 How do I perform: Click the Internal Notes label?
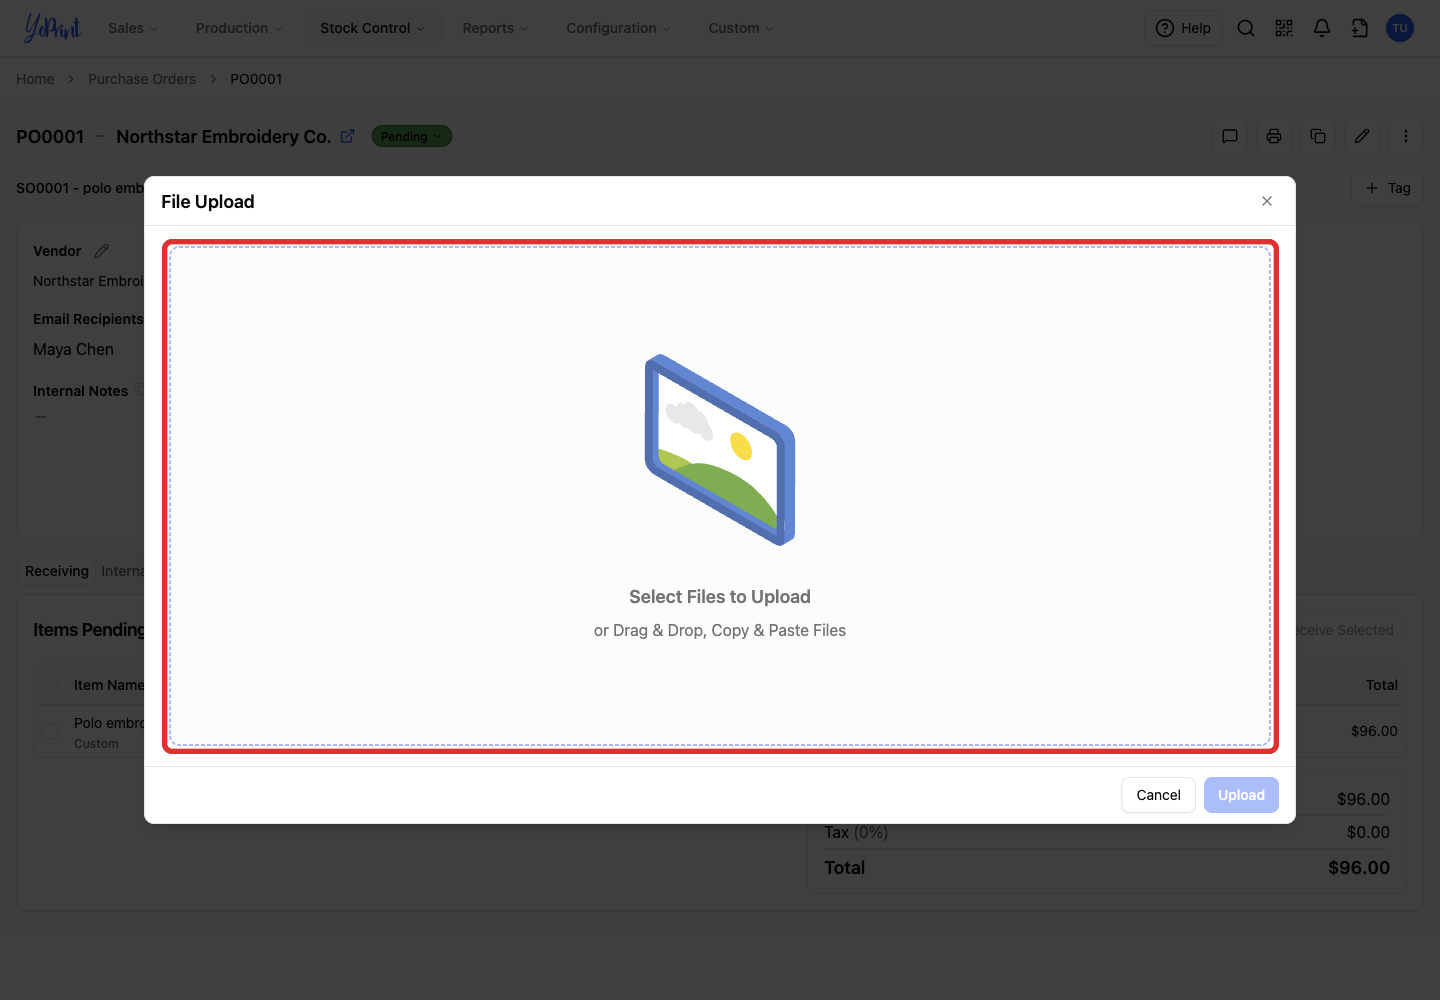80,391
